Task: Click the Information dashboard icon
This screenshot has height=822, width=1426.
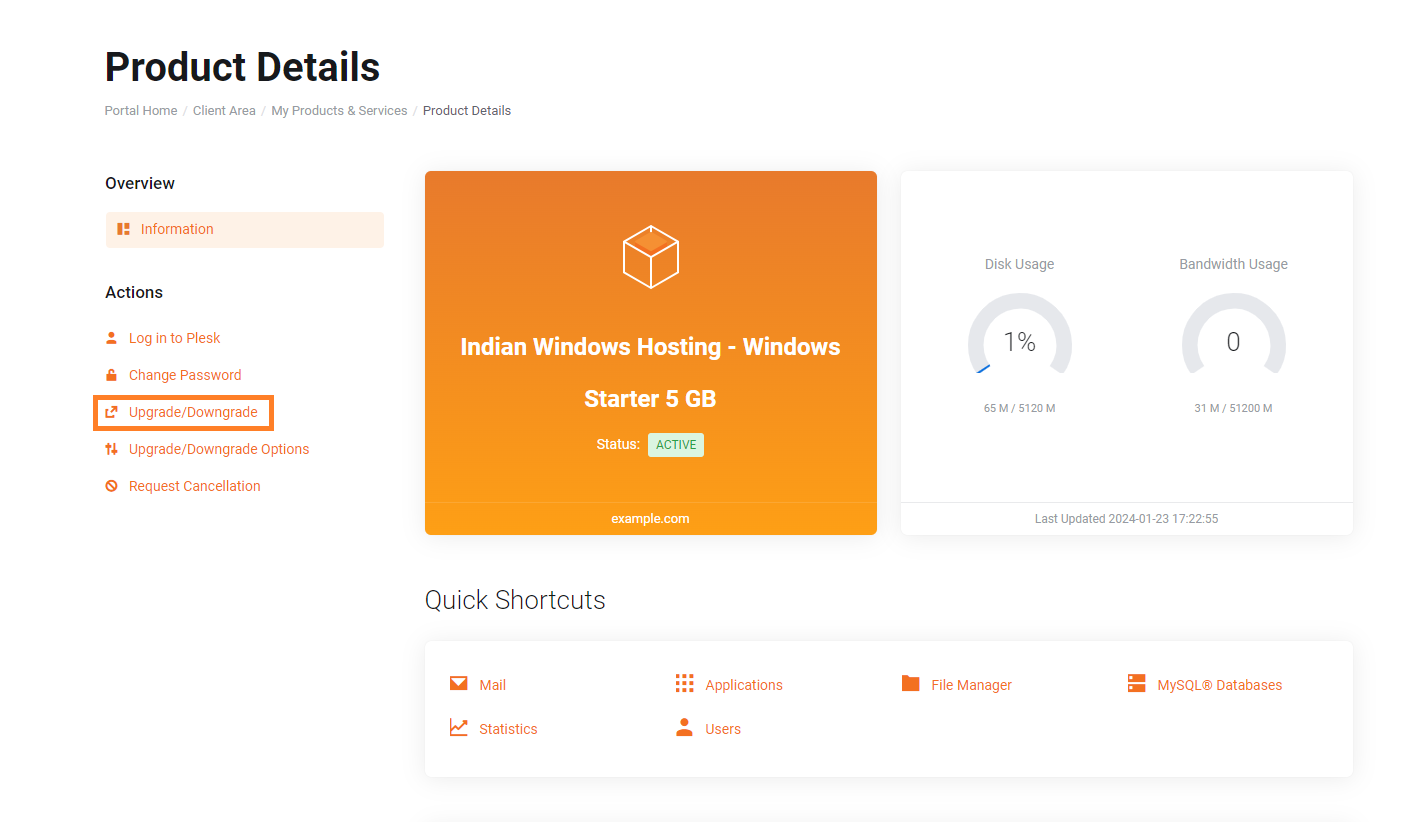Action: (x=123, y=229)
